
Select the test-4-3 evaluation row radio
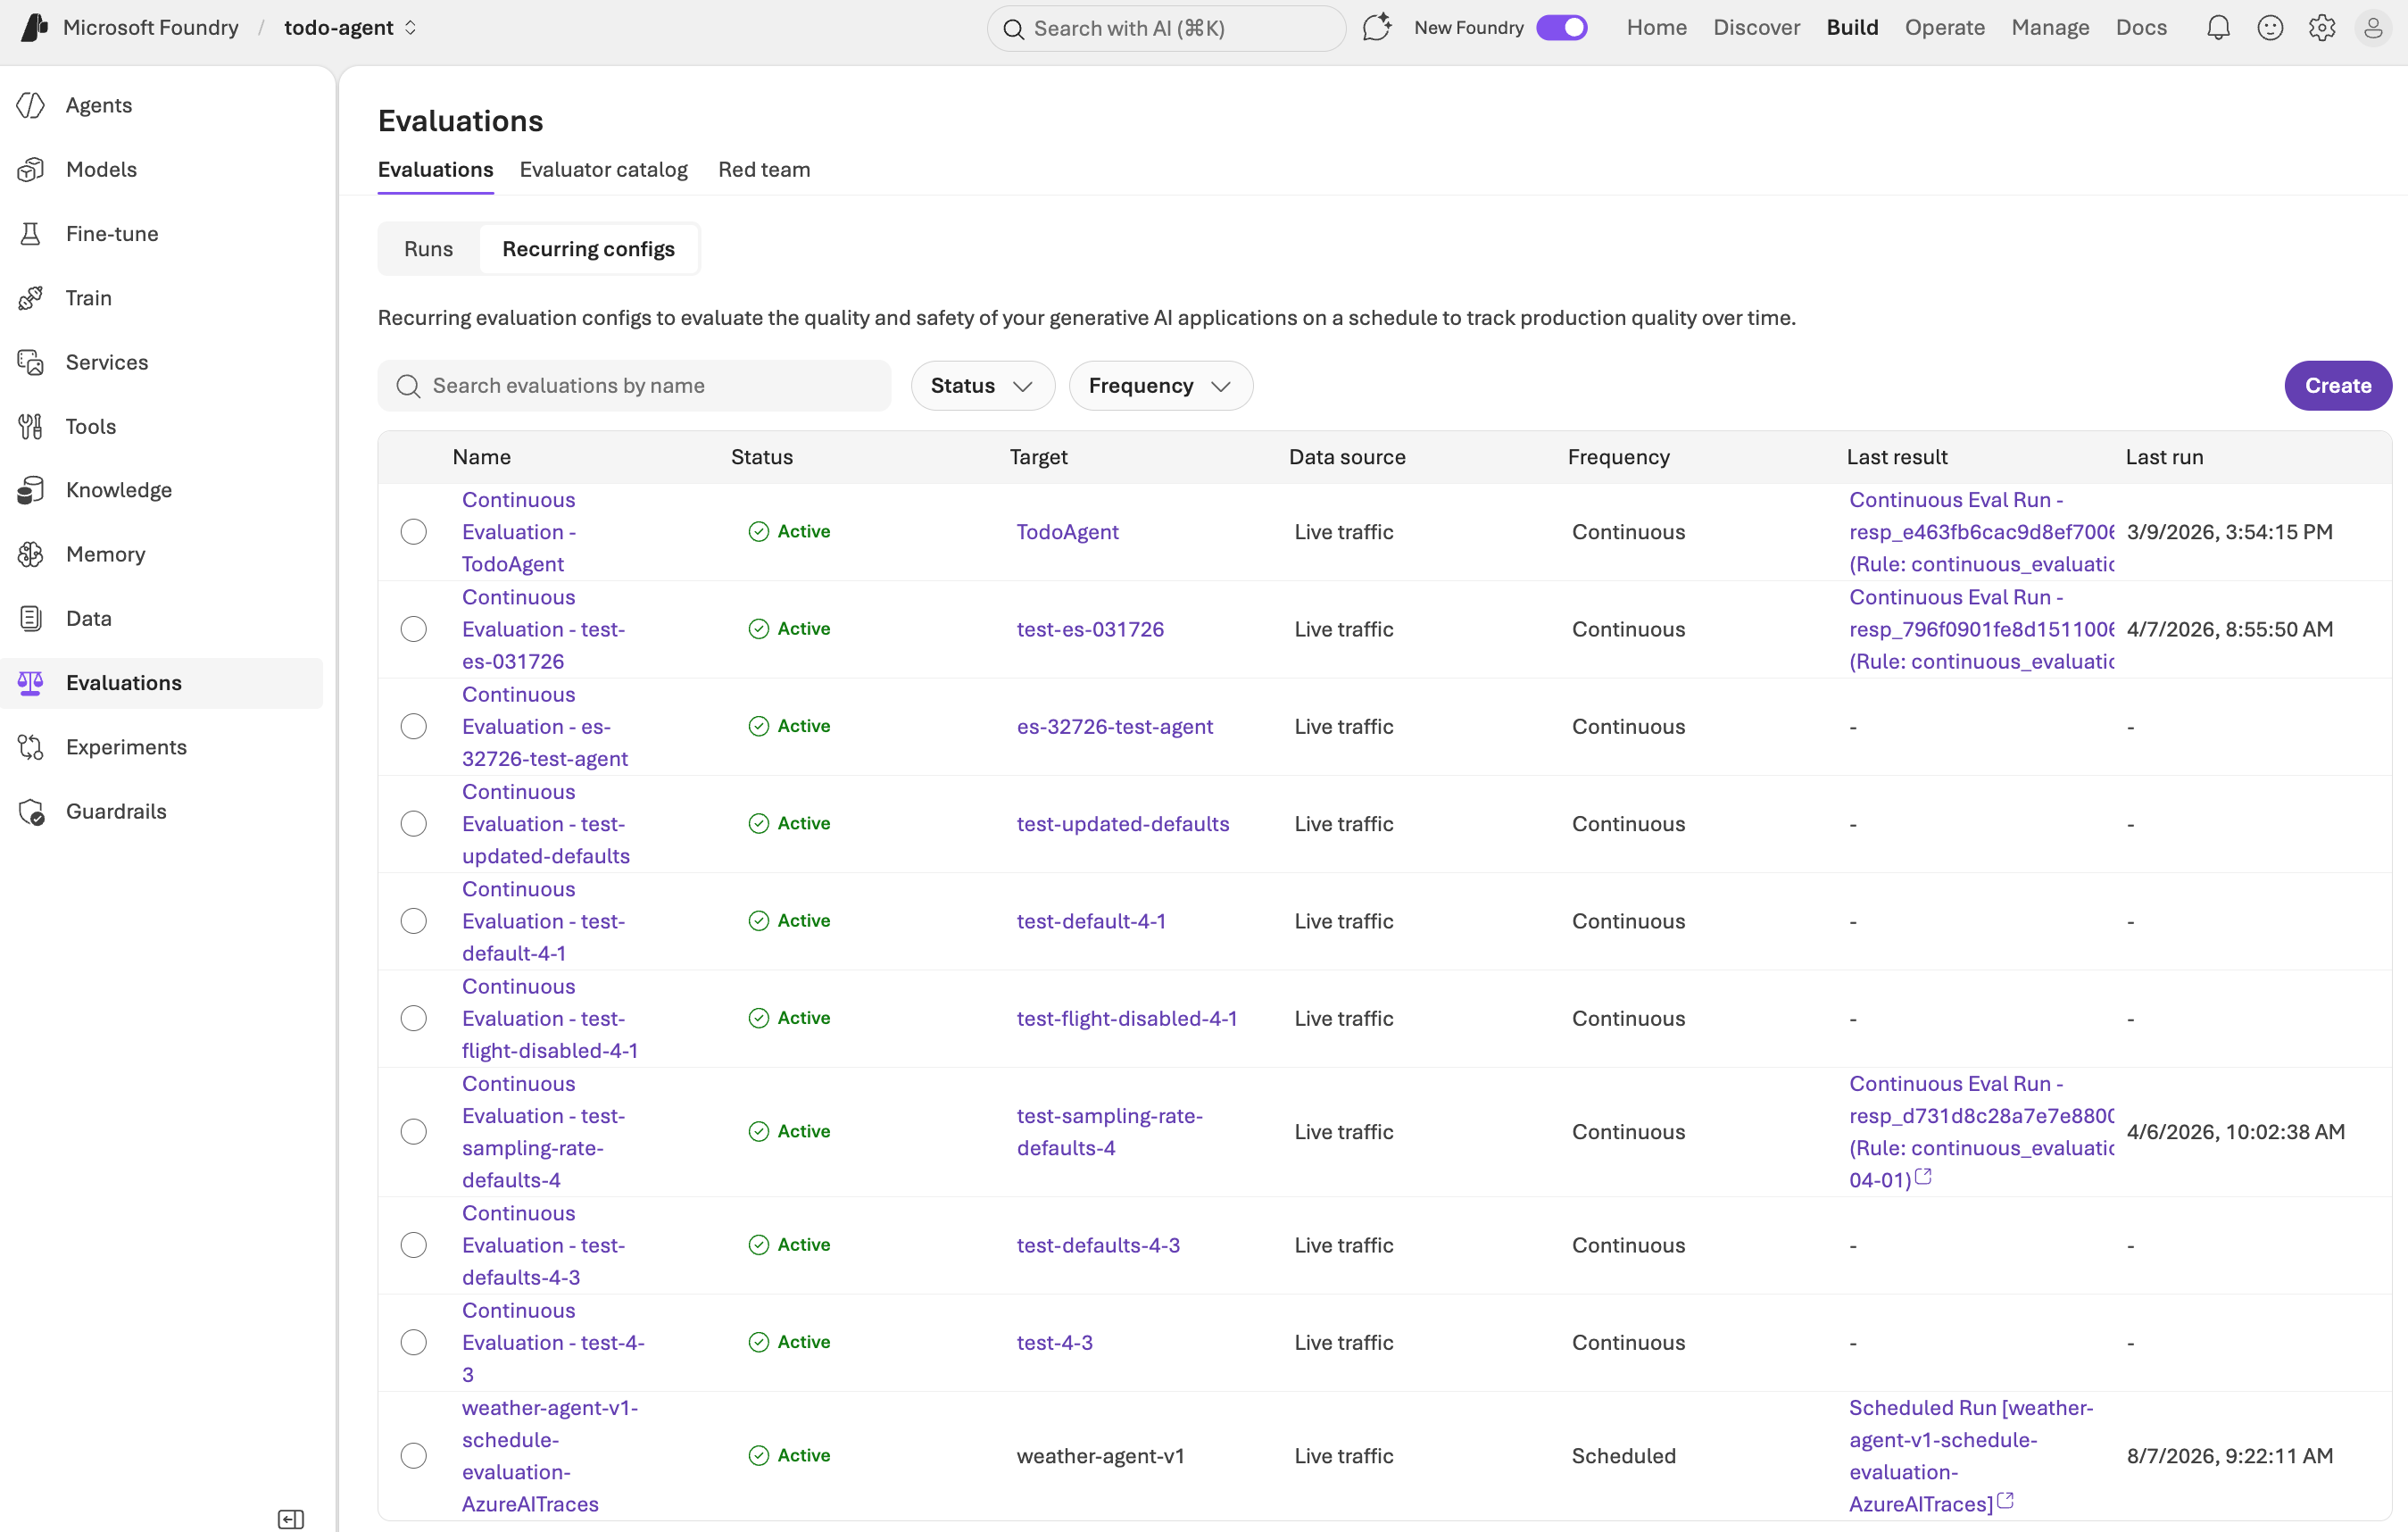click(x=414, y=1342)
